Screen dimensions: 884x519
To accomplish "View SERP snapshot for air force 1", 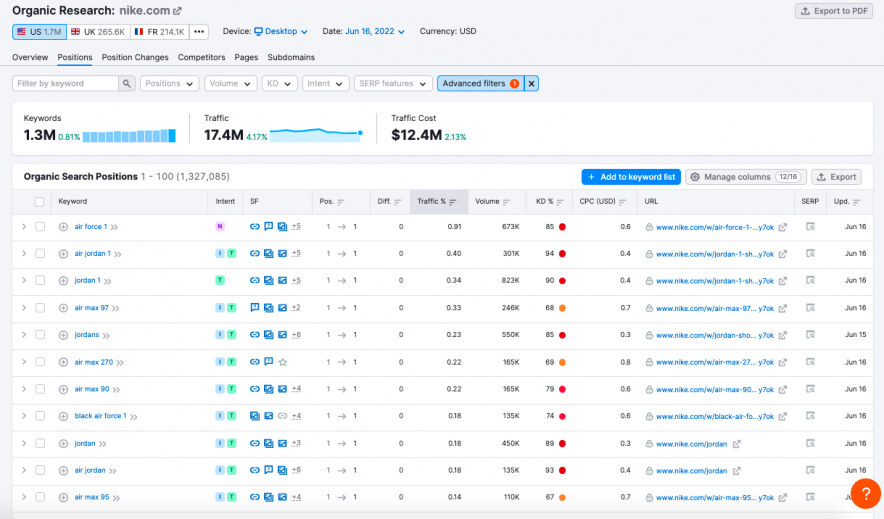I will [810, 227].
